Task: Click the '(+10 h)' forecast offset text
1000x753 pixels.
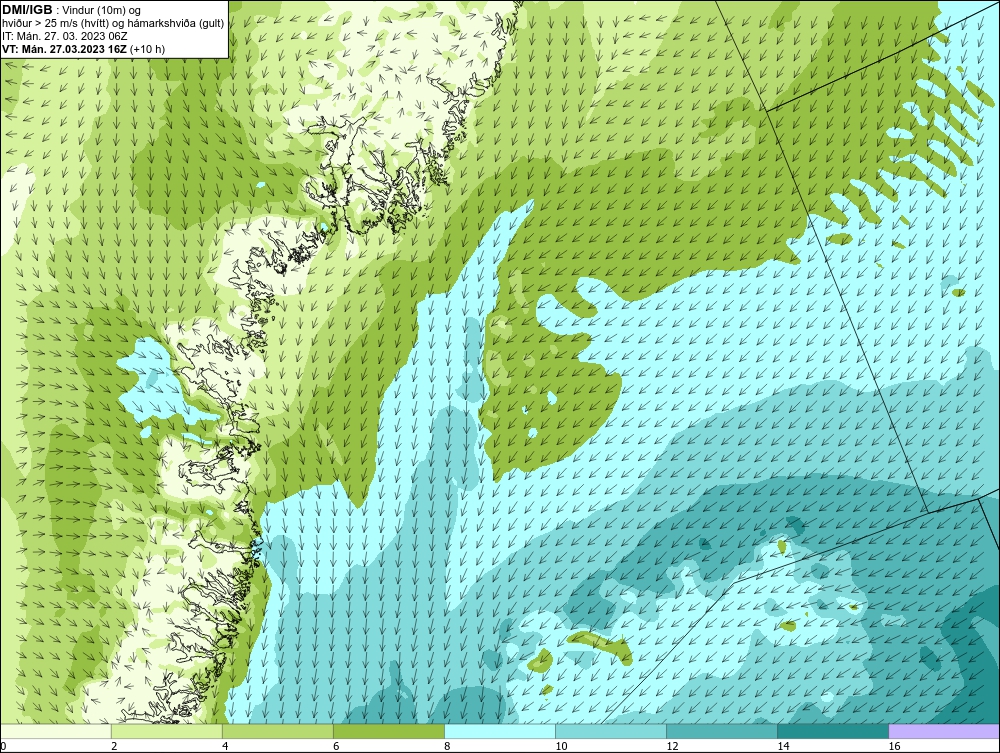Action: point(147,49)
